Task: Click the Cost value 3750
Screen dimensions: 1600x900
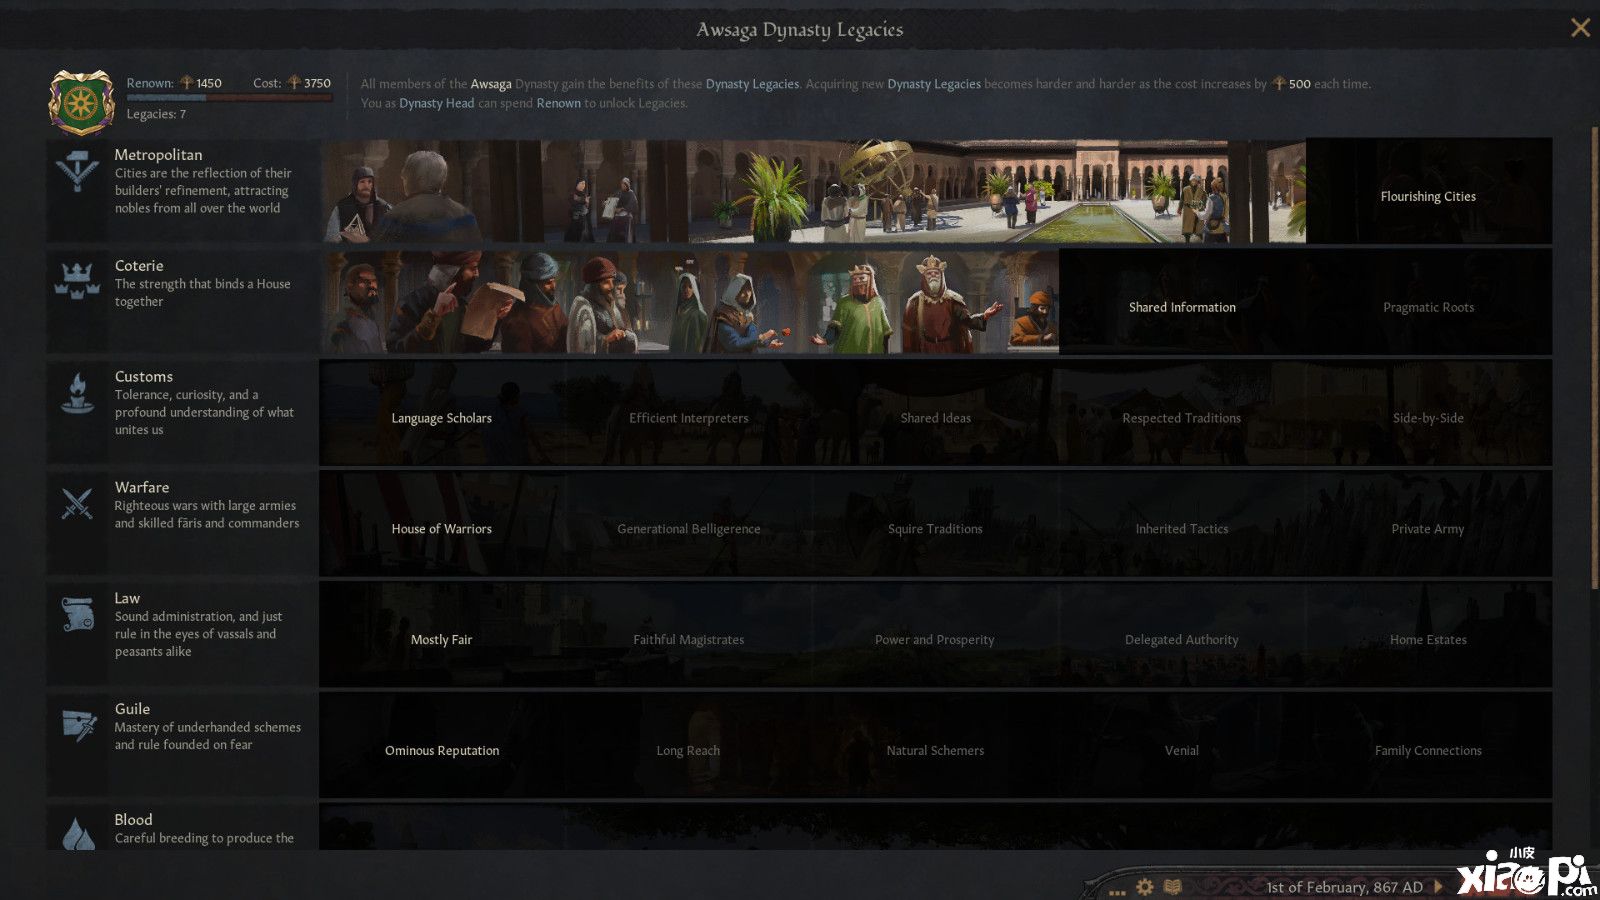Action: [x=317, y=83]
